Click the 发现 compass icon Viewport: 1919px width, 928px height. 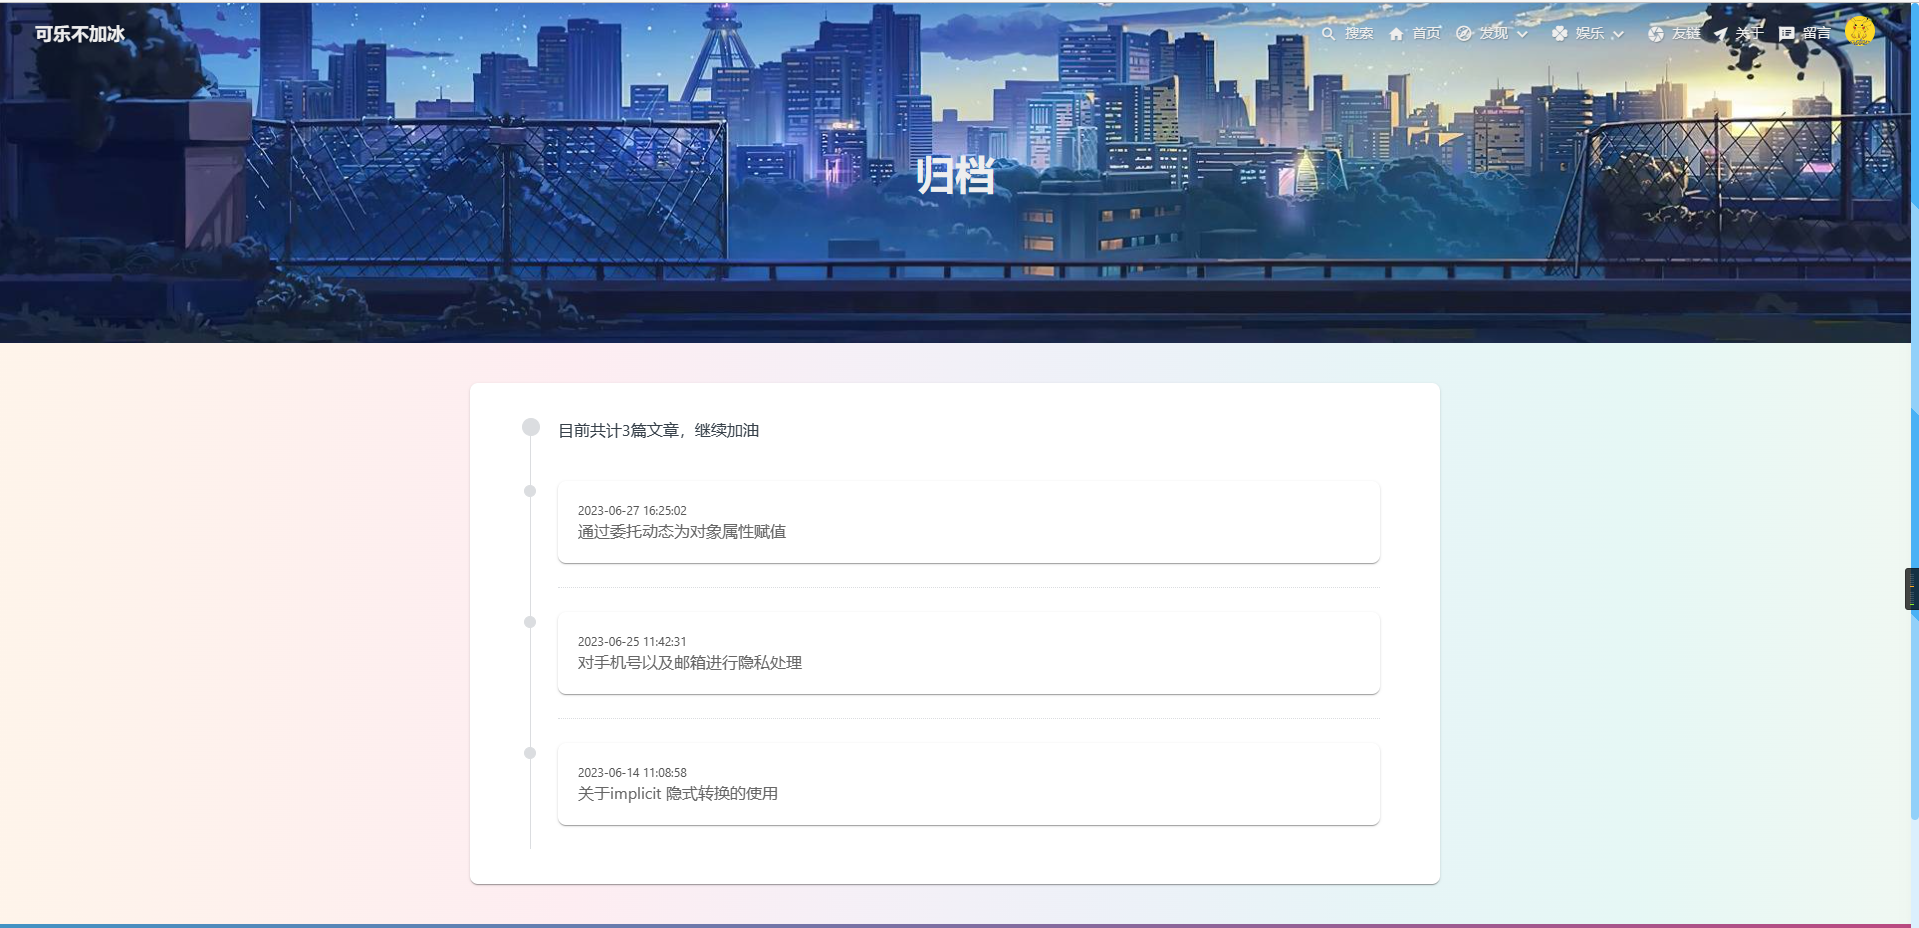(x=1463, y=33)
